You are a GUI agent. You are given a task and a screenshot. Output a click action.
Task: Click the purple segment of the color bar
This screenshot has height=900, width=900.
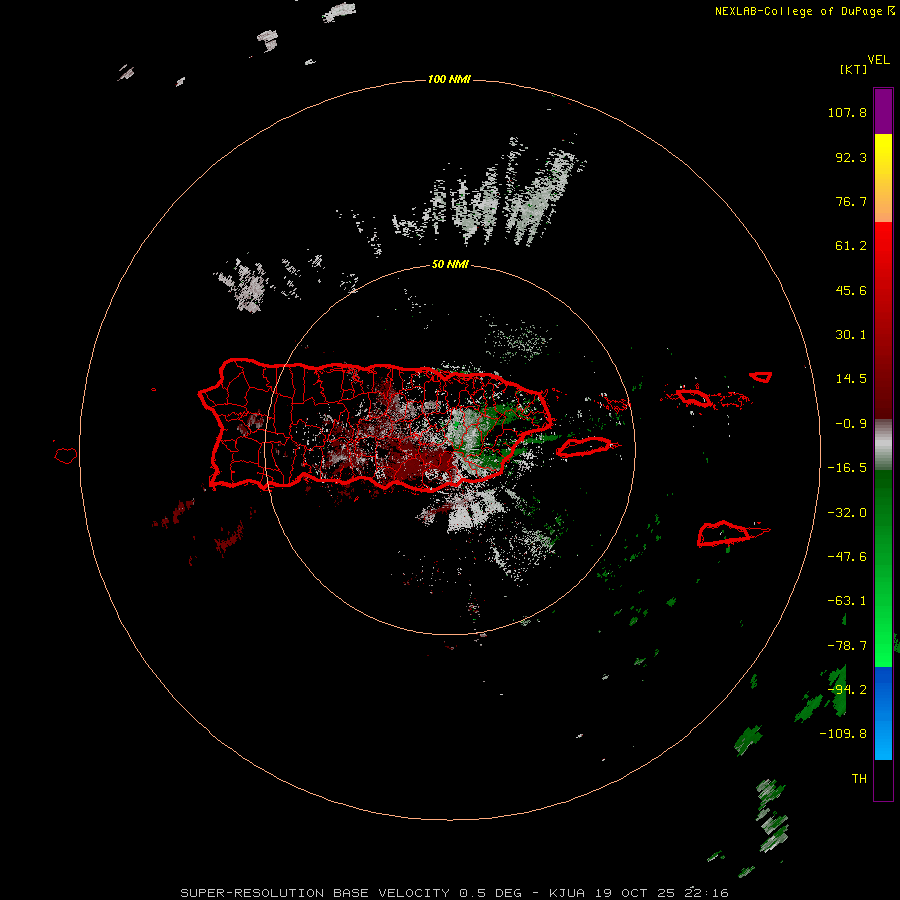coord(883,111)
